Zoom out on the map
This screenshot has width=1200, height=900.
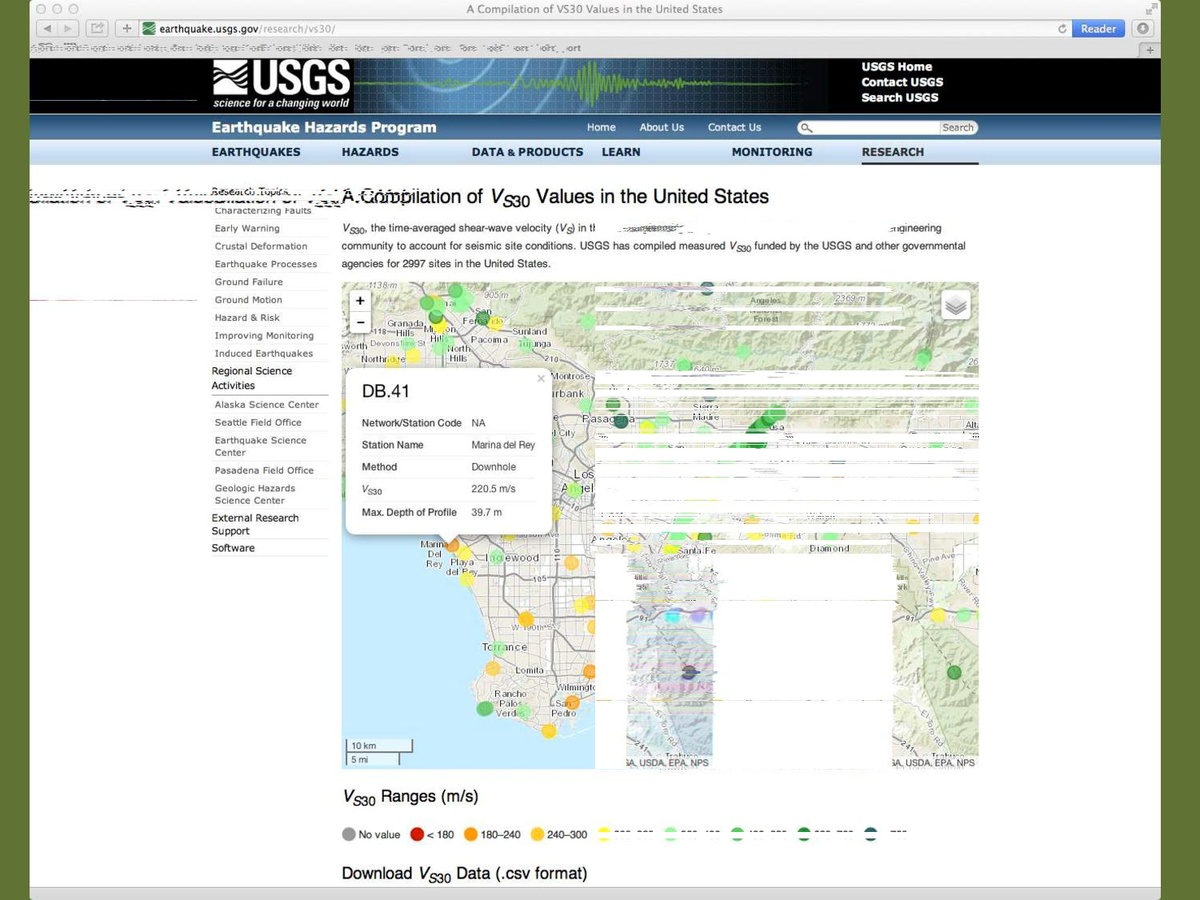pyautogui.click(x=360, y=322)
